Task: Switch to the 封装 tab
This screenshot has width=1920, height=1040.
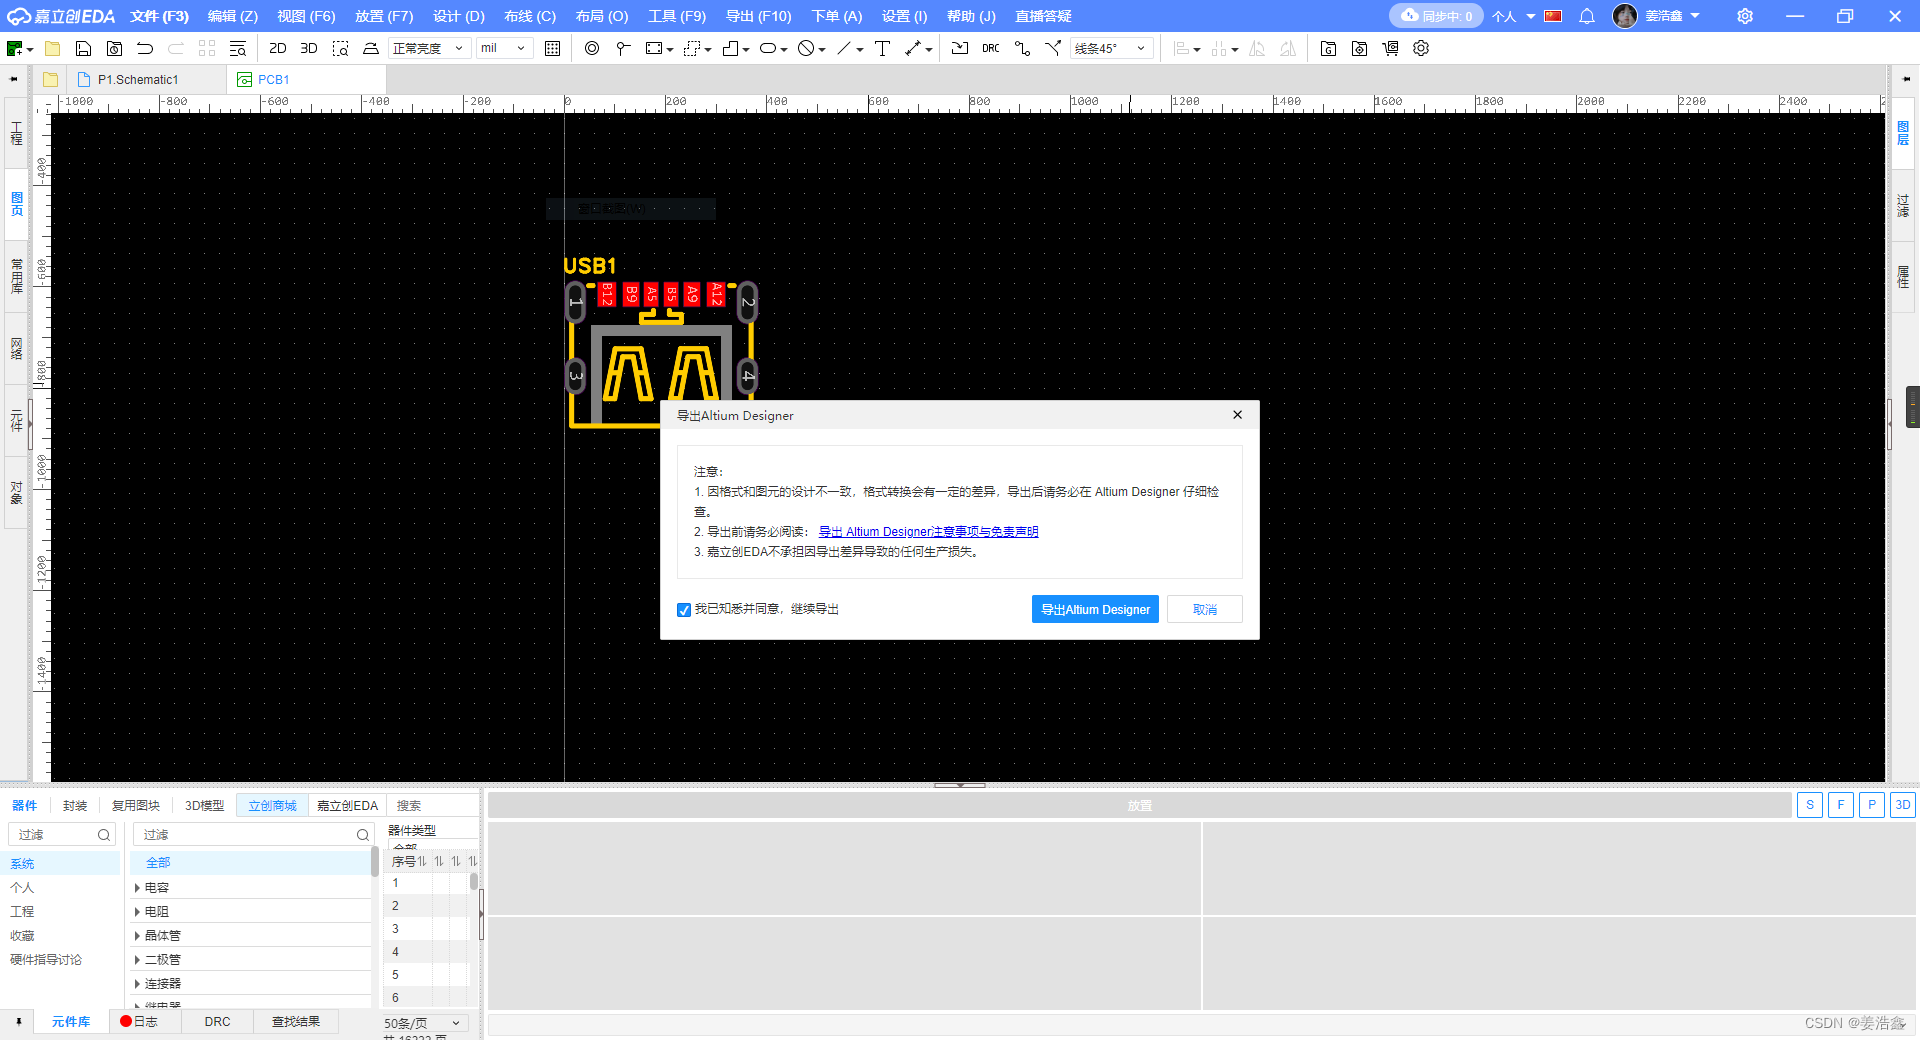Action: [x=75, y=806]
